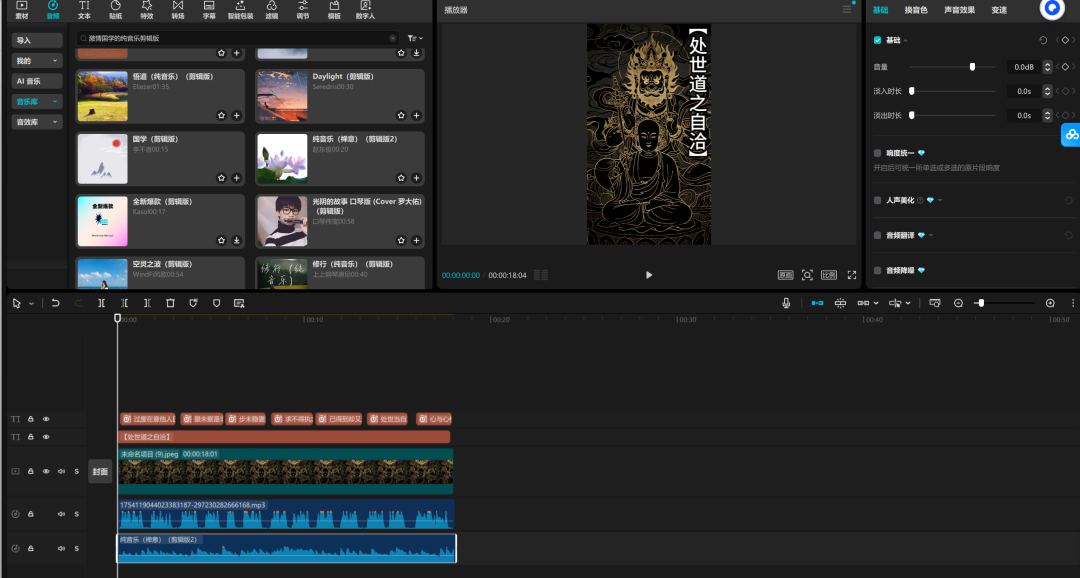This screenshot has width=1080, height=578.
Task: Hide the 【处世道之自洽】 text track
Action: tap(46, 437)
